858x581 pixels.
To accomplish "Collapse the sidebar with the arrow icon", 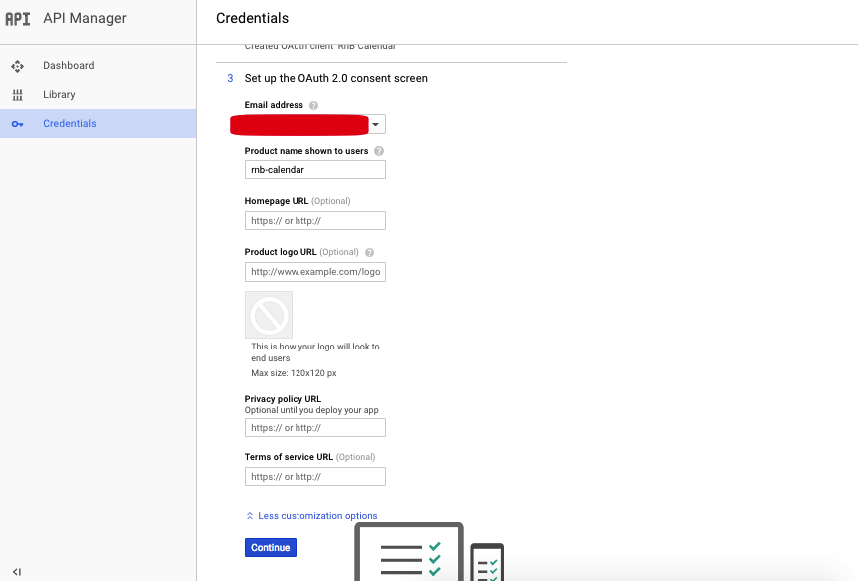I will click(17, 572).
